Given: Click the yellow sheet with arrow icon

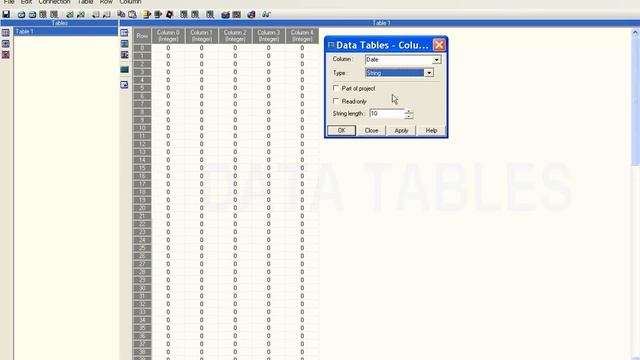Looking at the screenshot, I should pyautogui.click(x=147, y=15).
